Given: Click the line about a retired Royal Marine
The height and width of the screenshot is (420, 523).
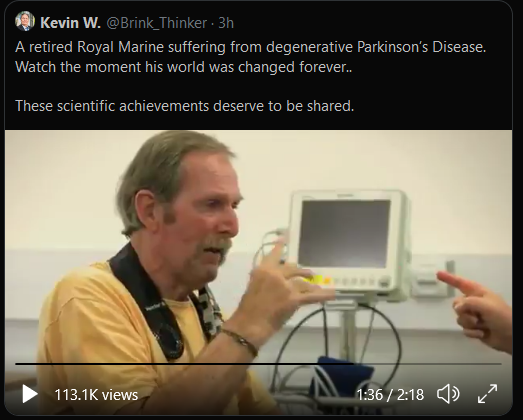Looking at the screenshot, I should [x=250, y=47].
